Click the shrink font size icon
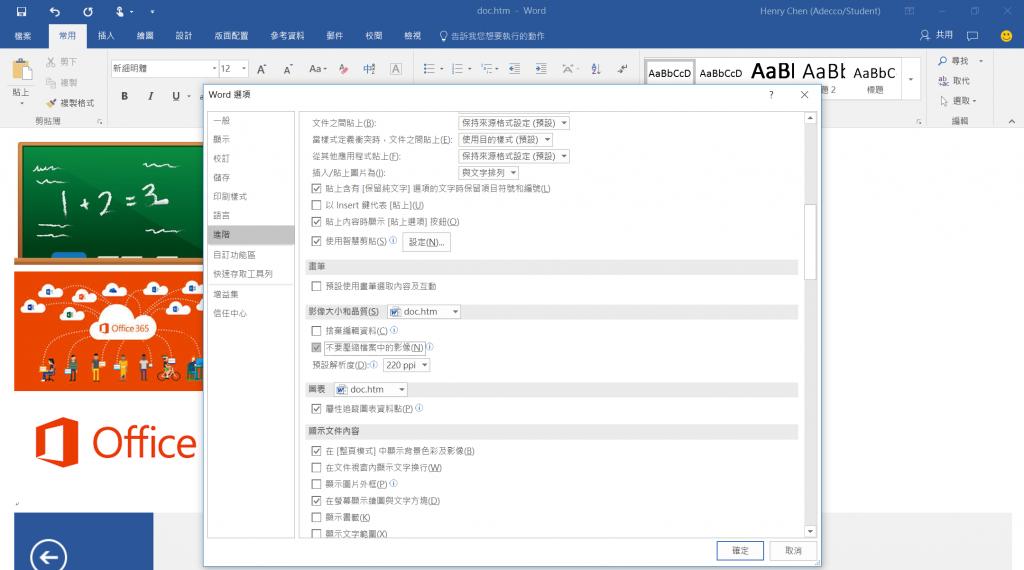The image size is (1024, 570). point(287,69)
